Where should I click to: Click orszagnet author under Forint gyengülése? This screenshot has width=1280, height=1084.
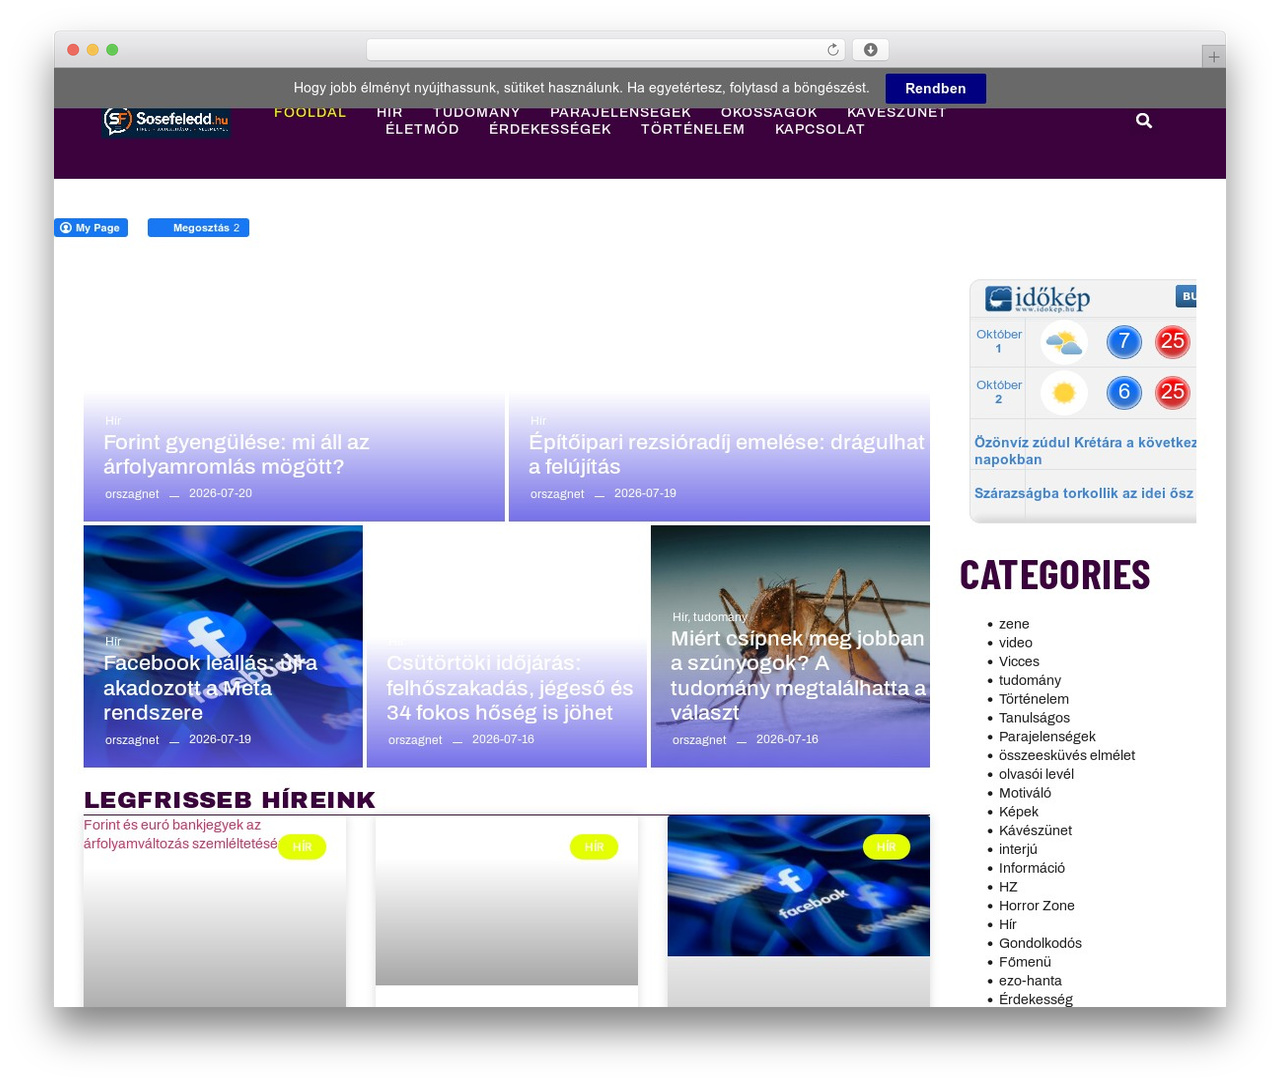[132, 494]
